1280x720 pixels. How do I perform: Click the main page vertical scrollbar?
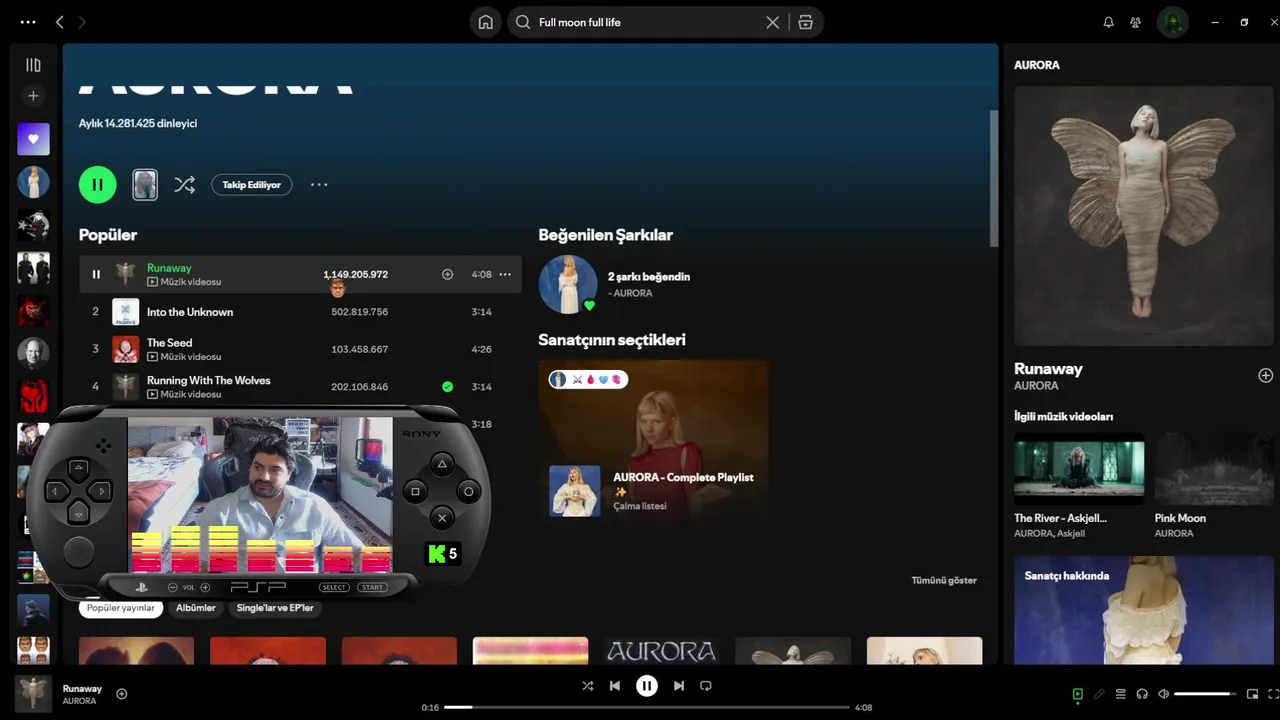[x=994, y=180]
